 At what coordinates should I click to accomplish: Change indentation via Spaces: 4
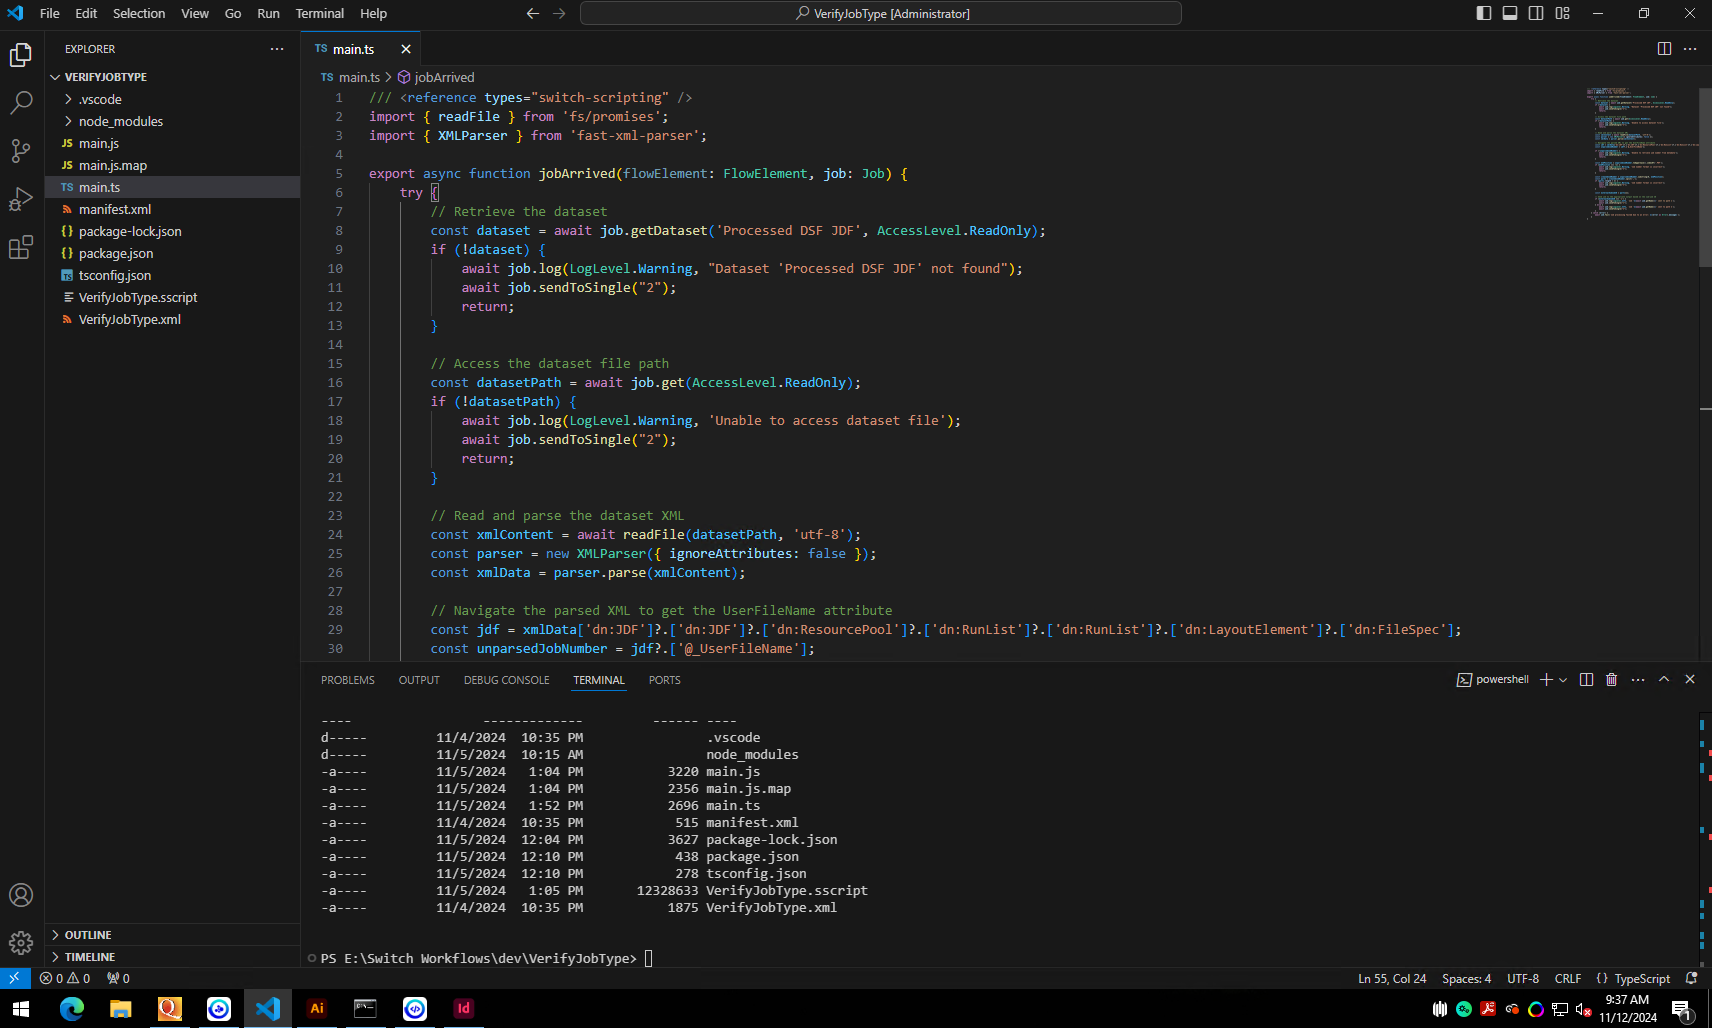coord(1466,979)
